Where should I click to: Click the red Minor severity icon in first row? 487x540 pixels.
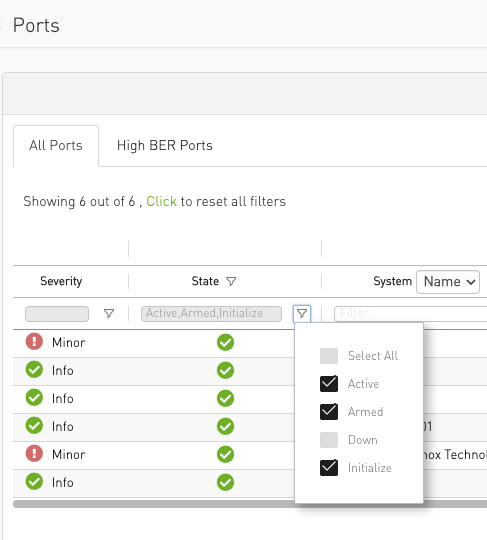(34, 342)
